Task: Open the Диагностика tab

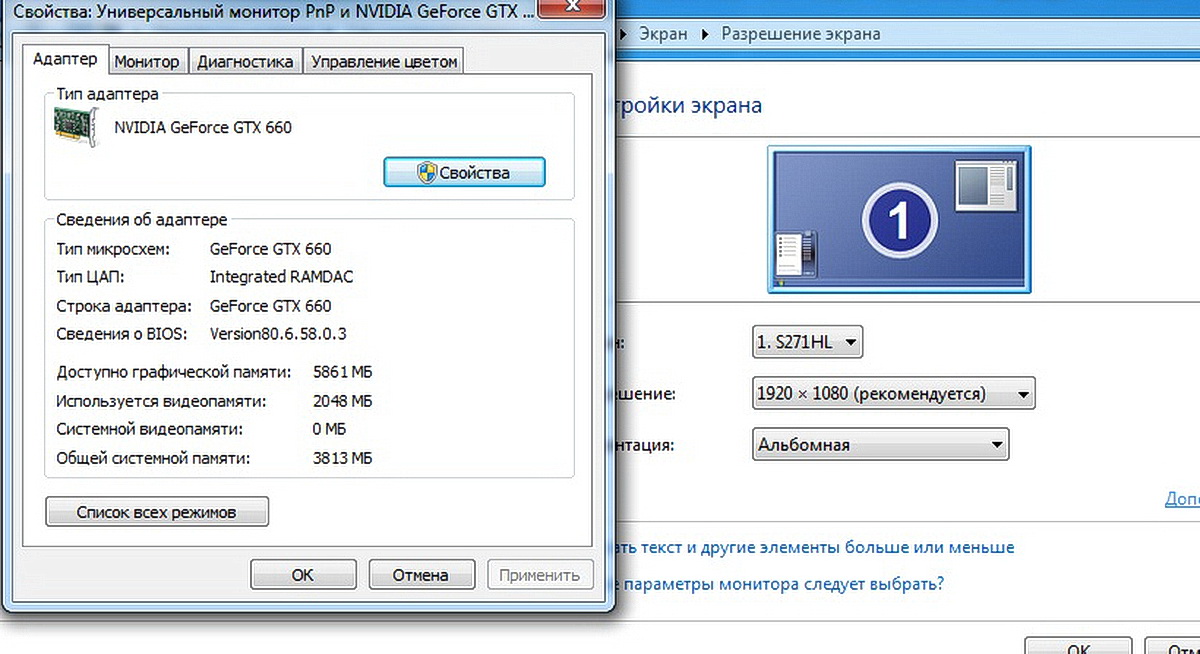Action: pos(245,61)
